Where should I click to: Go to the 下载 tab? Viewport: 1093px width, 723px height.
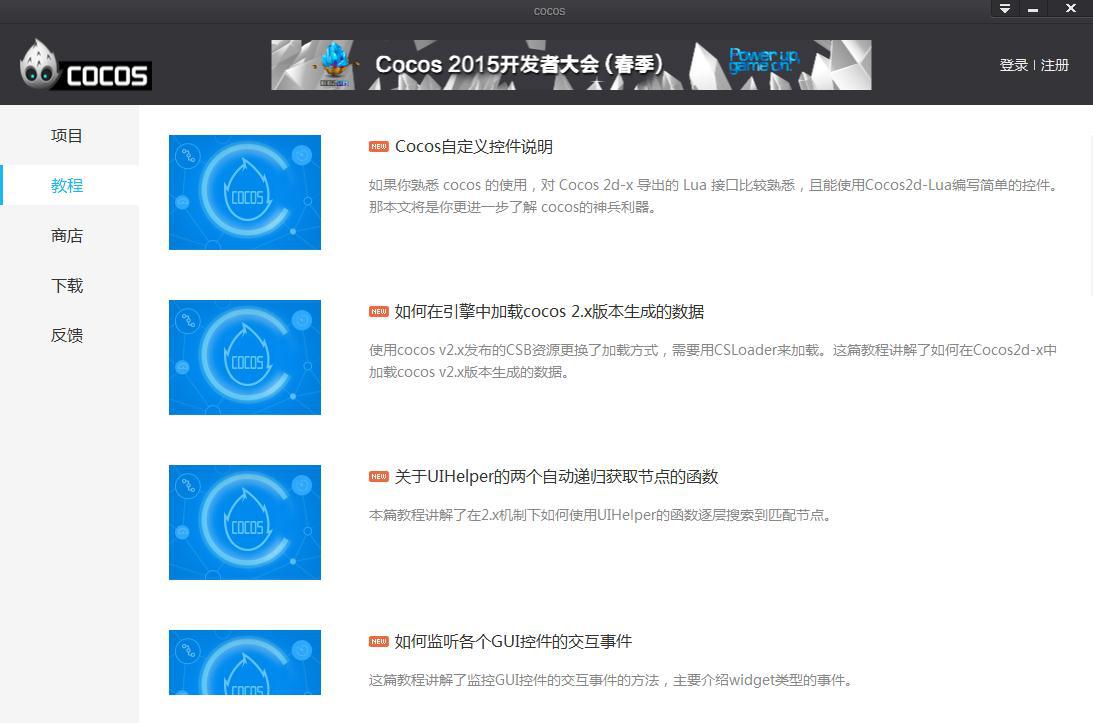point(67,286)
